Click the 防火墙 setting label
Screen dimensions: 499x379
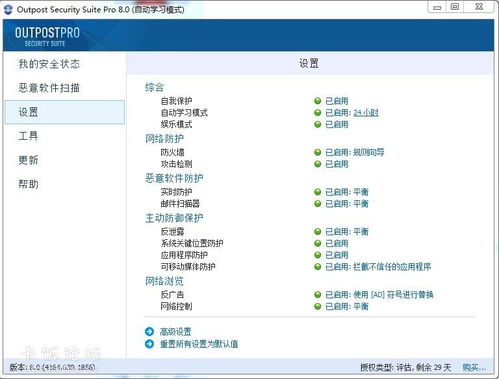click(x=172, y=152)
